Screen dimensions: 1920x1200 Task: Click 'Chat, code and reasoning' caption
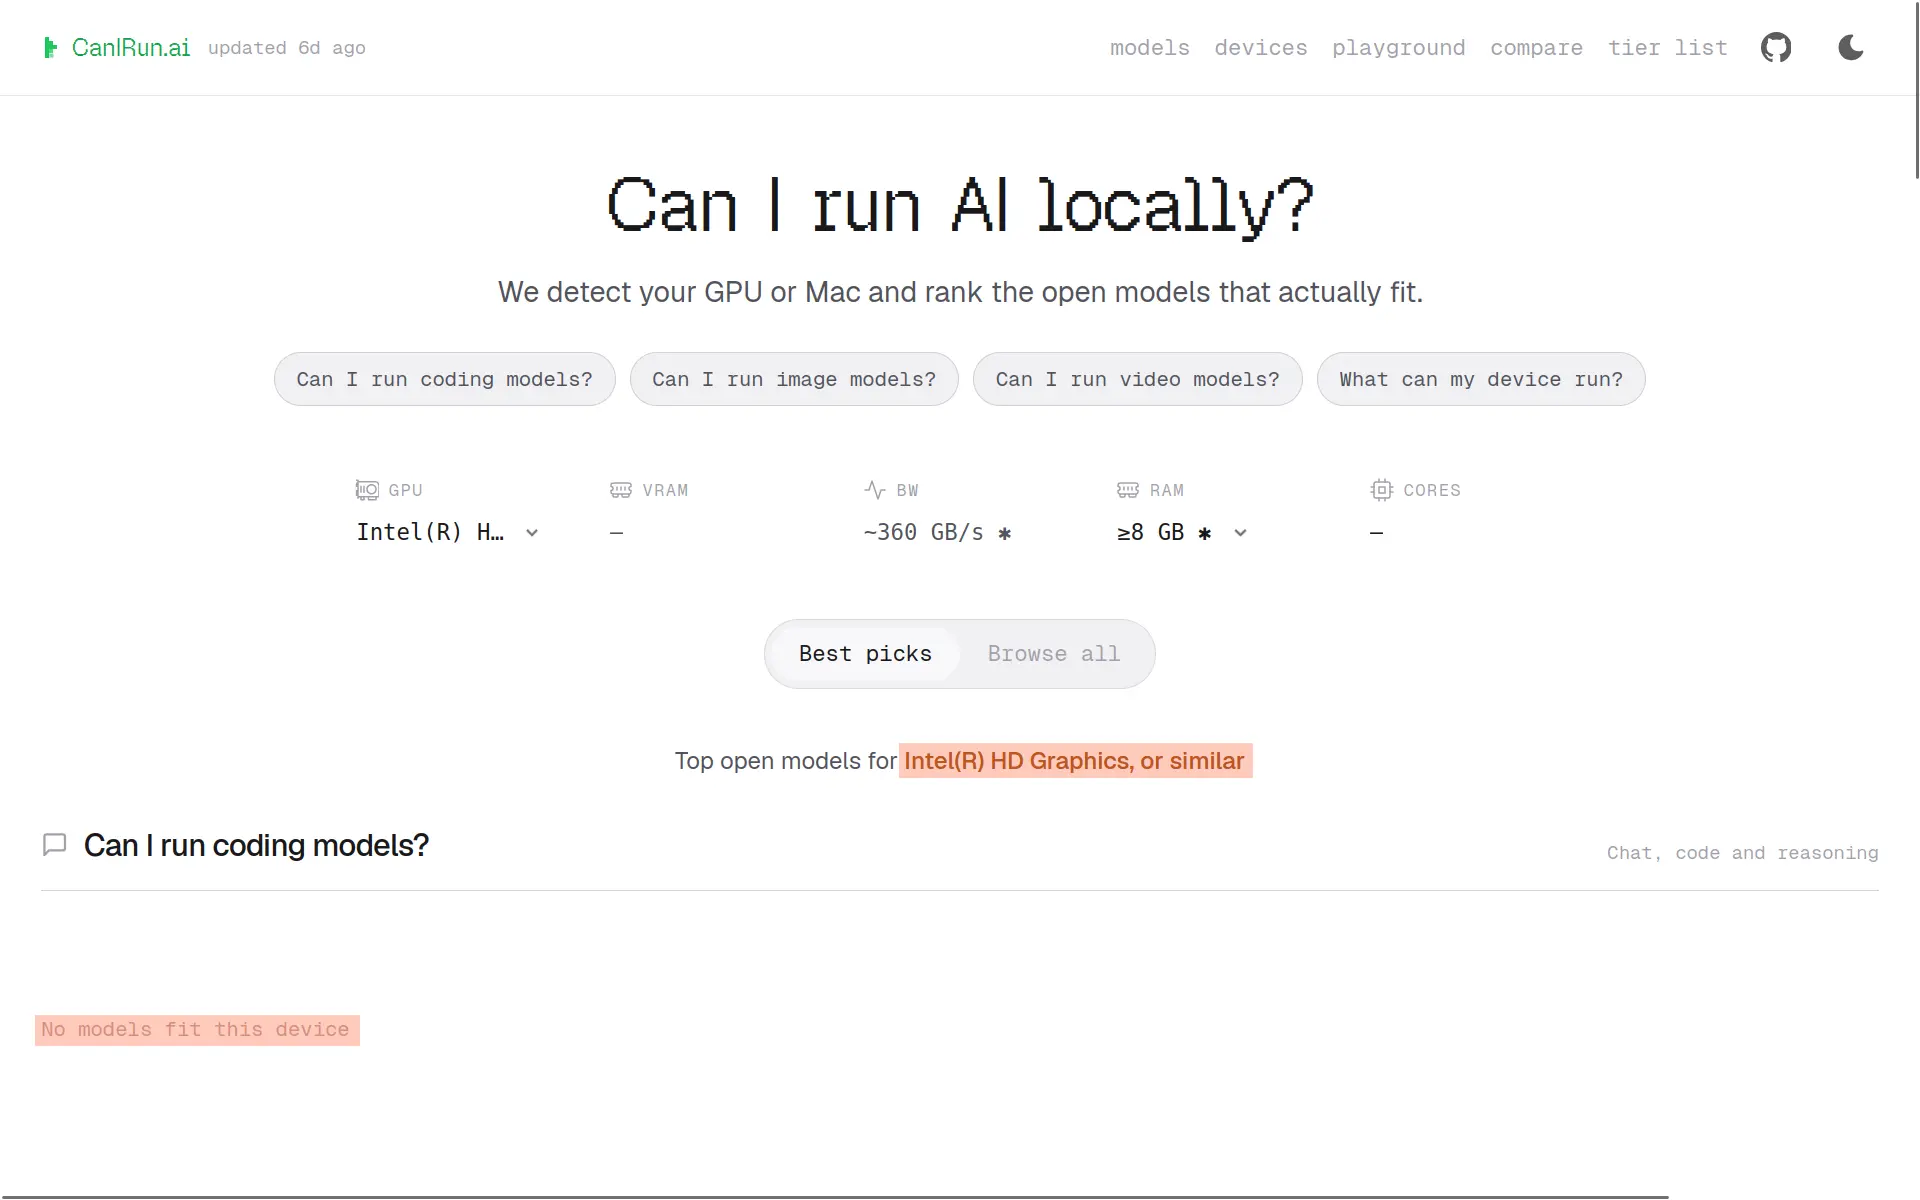(1742, 853)
